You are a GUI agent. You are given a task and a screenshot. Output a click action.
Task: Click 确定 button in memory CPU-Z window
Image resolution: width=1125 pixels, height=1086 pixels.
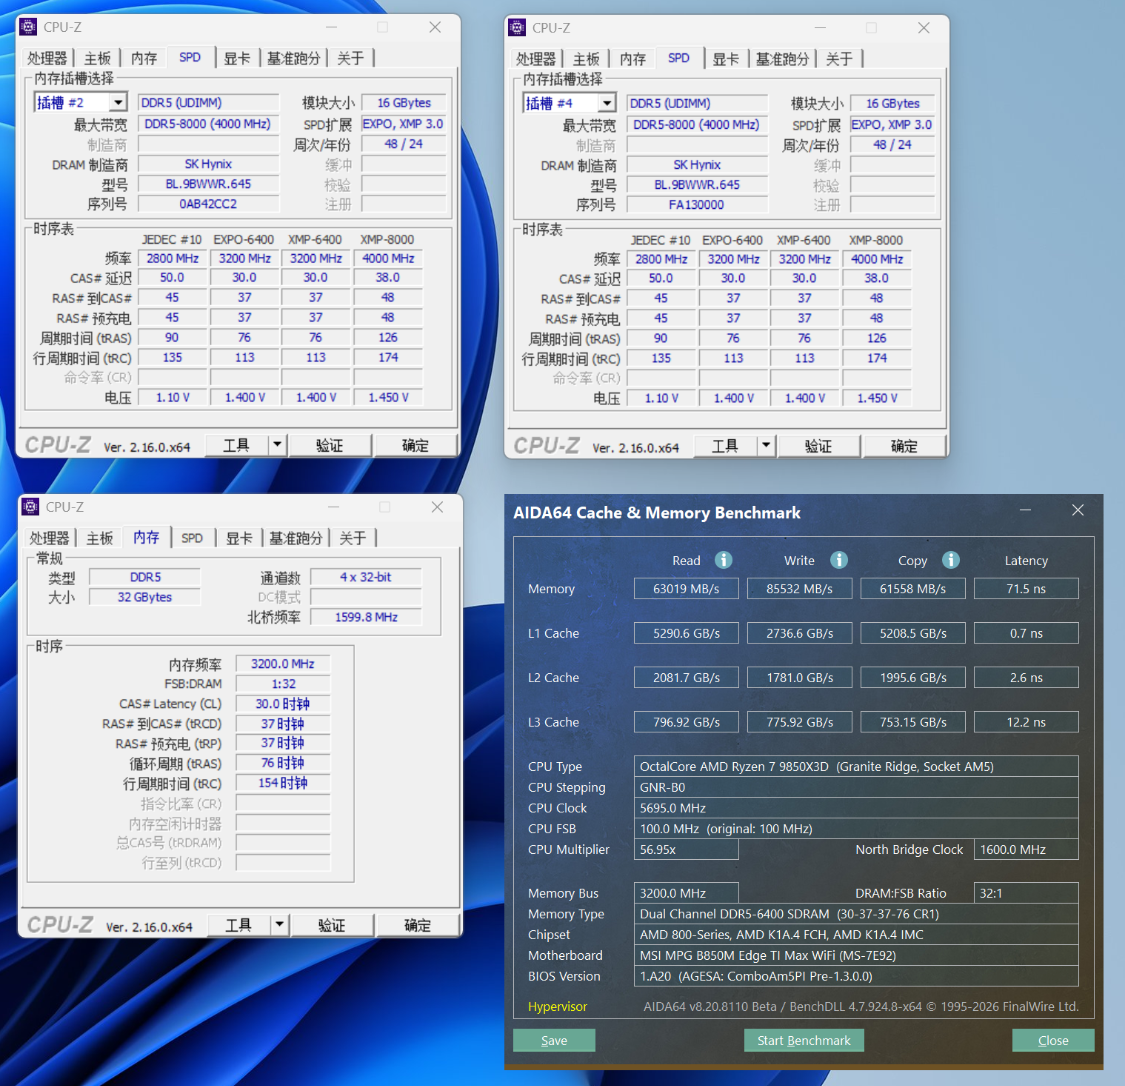coord(418,925)
